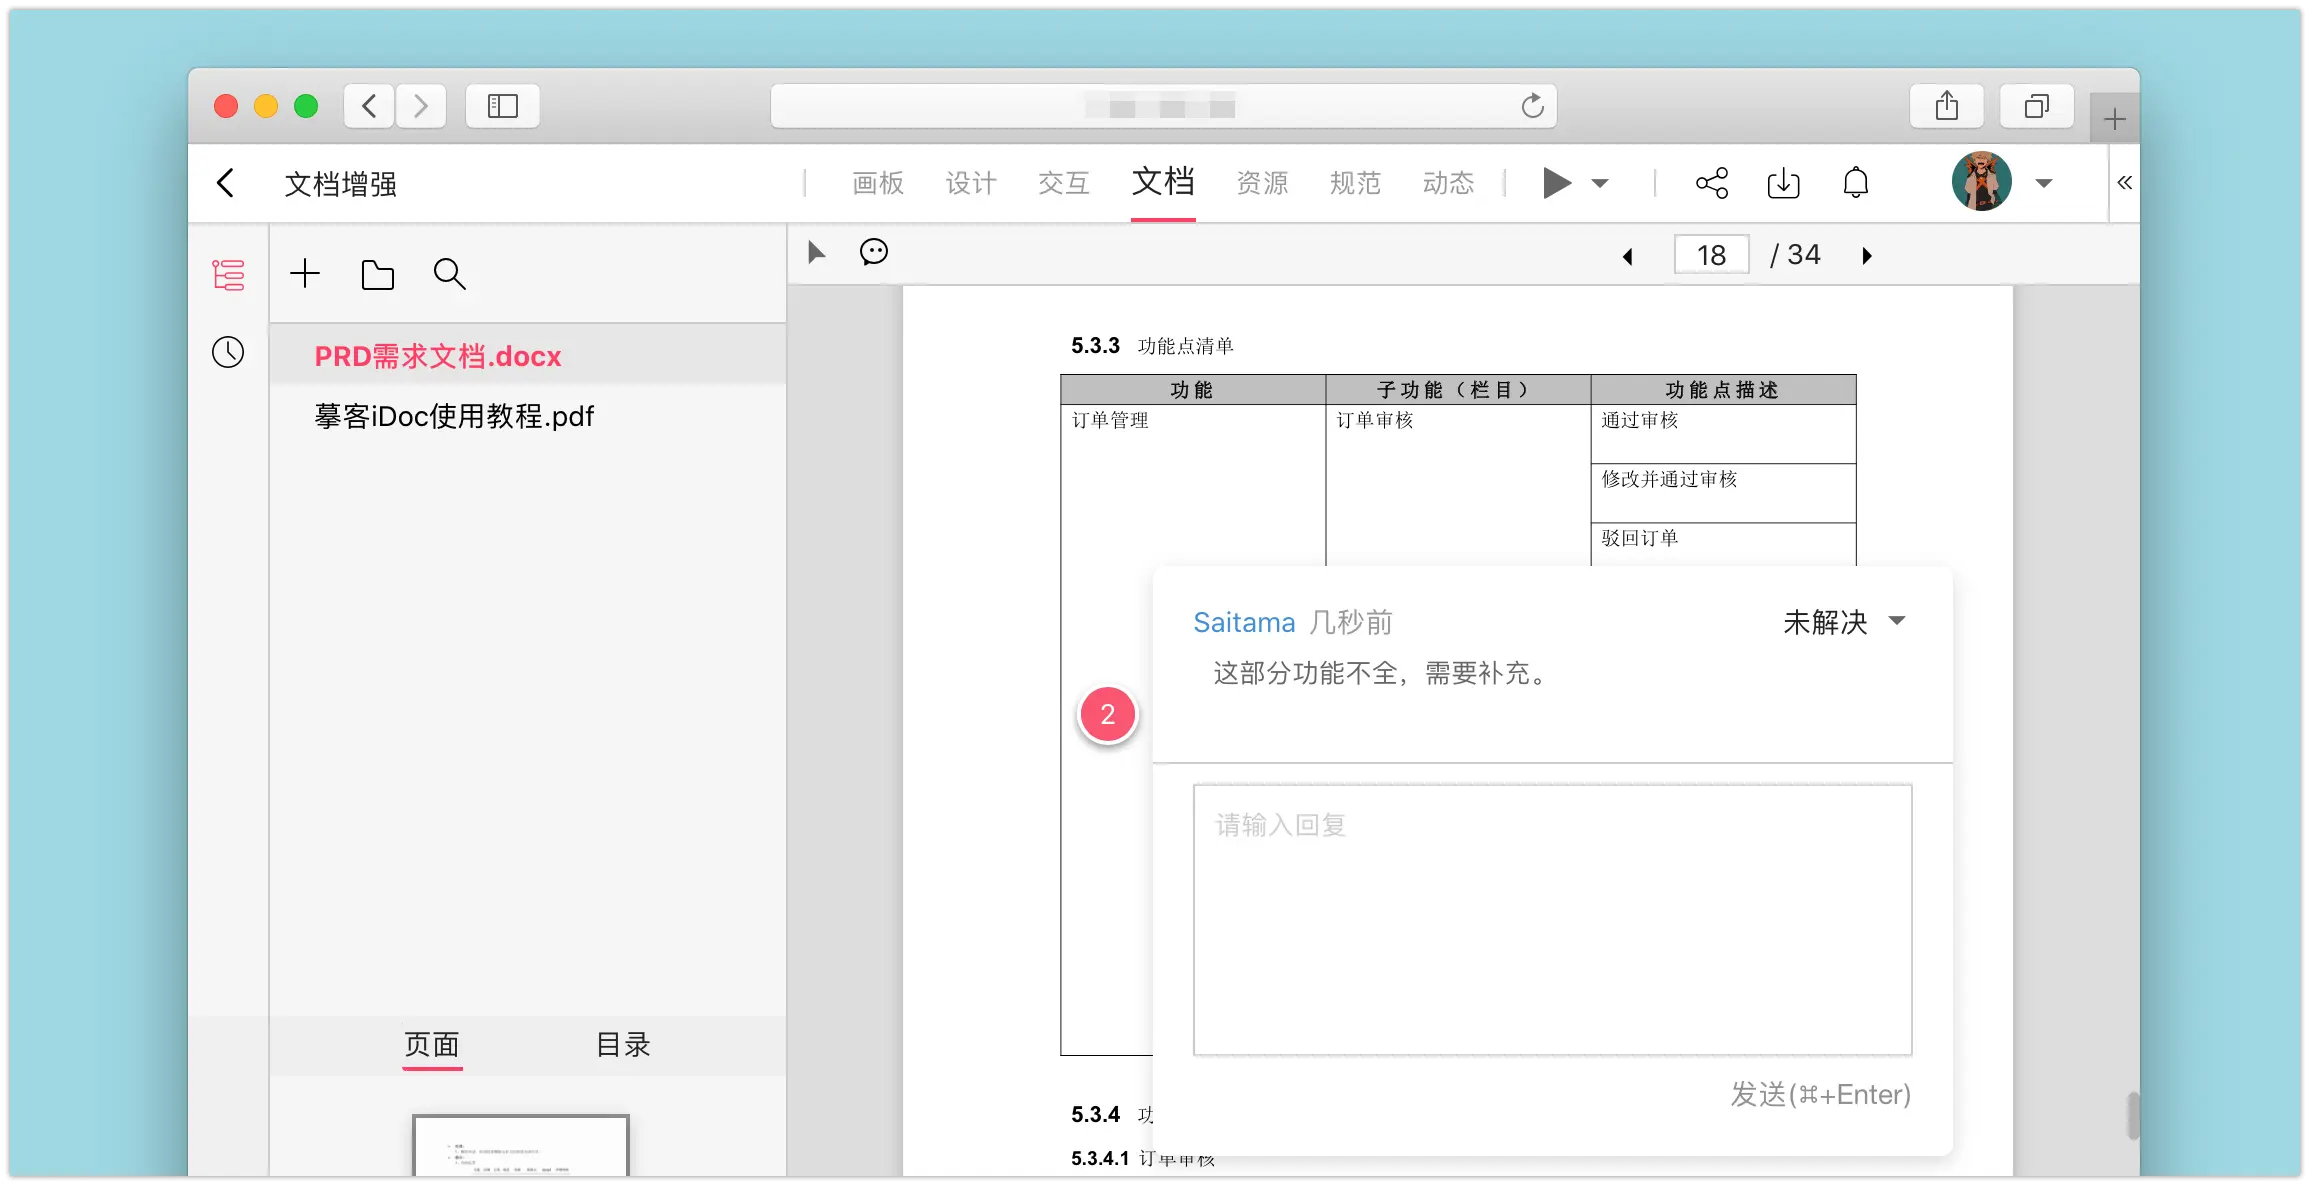This screenshot has width=2310, height=1186.
Task: Click 发送 button to send reply
Action: tap(1820, 1094)
